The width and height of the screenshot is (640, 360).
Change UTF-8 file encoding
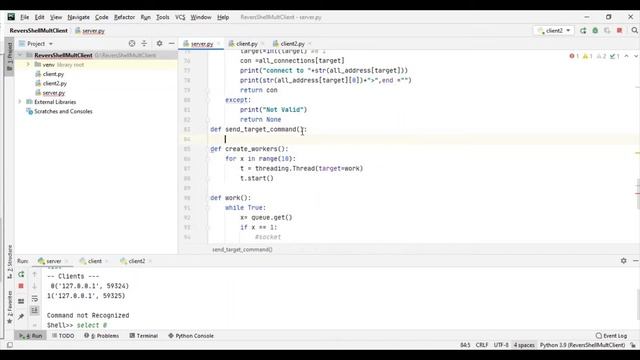click(x=501, y=345)
